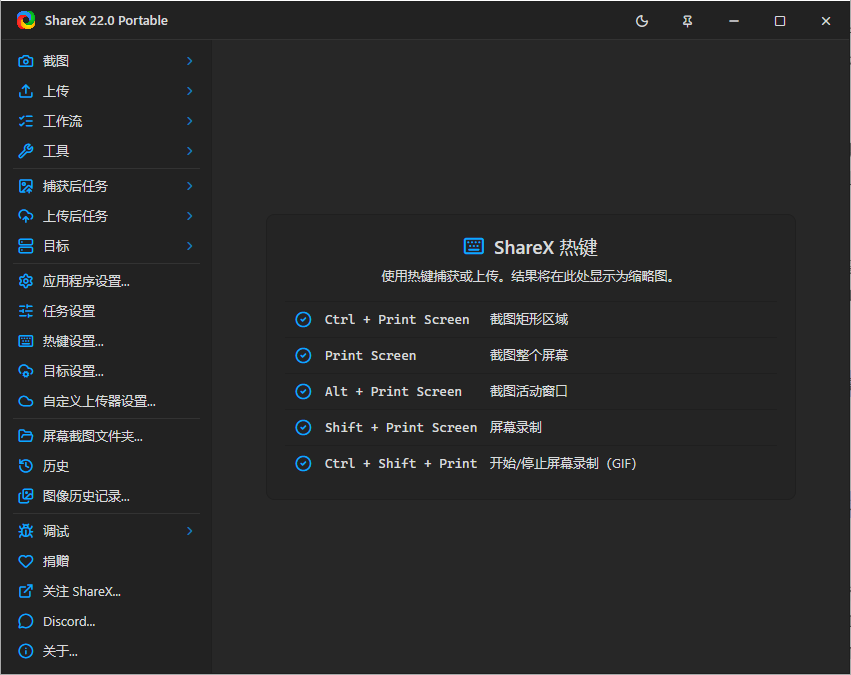Click the chat bubble icon for Discord

click(26, 621)
